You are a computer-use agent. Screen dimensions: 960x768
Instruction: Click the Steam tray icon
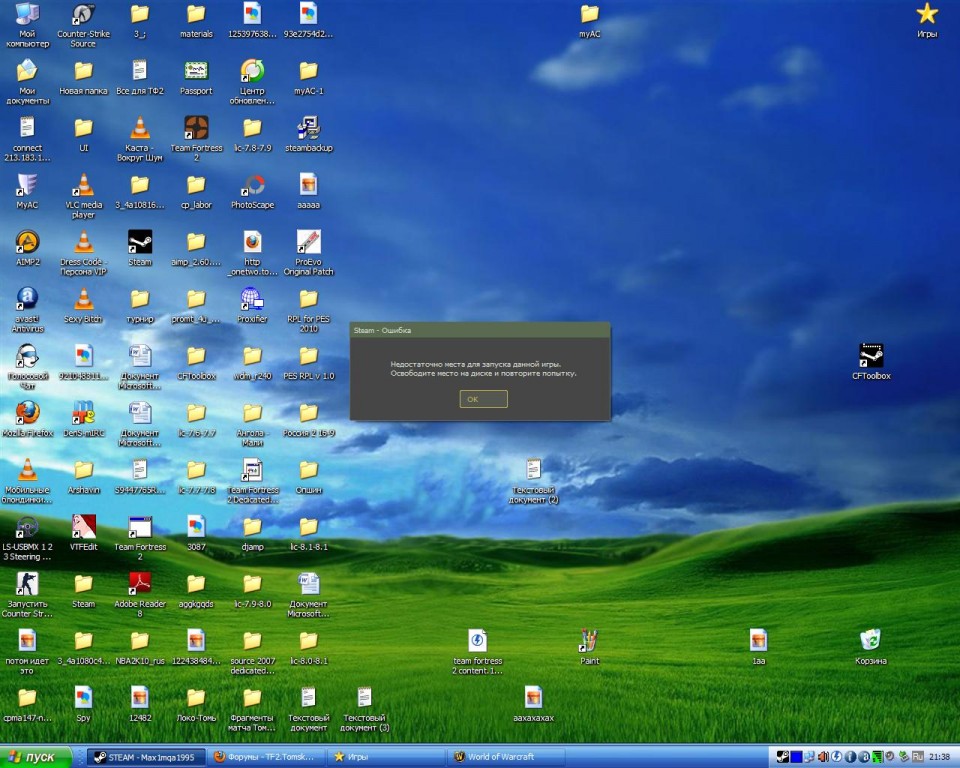[x=782, y=757]
